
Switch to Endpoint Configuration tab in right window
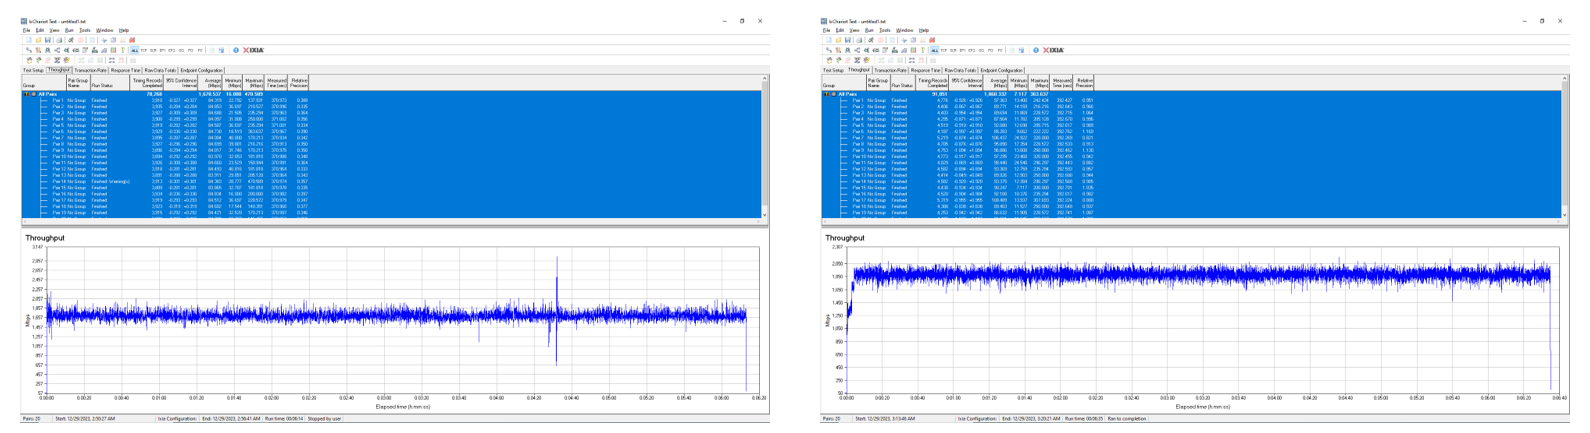[x=1002, y=70]
